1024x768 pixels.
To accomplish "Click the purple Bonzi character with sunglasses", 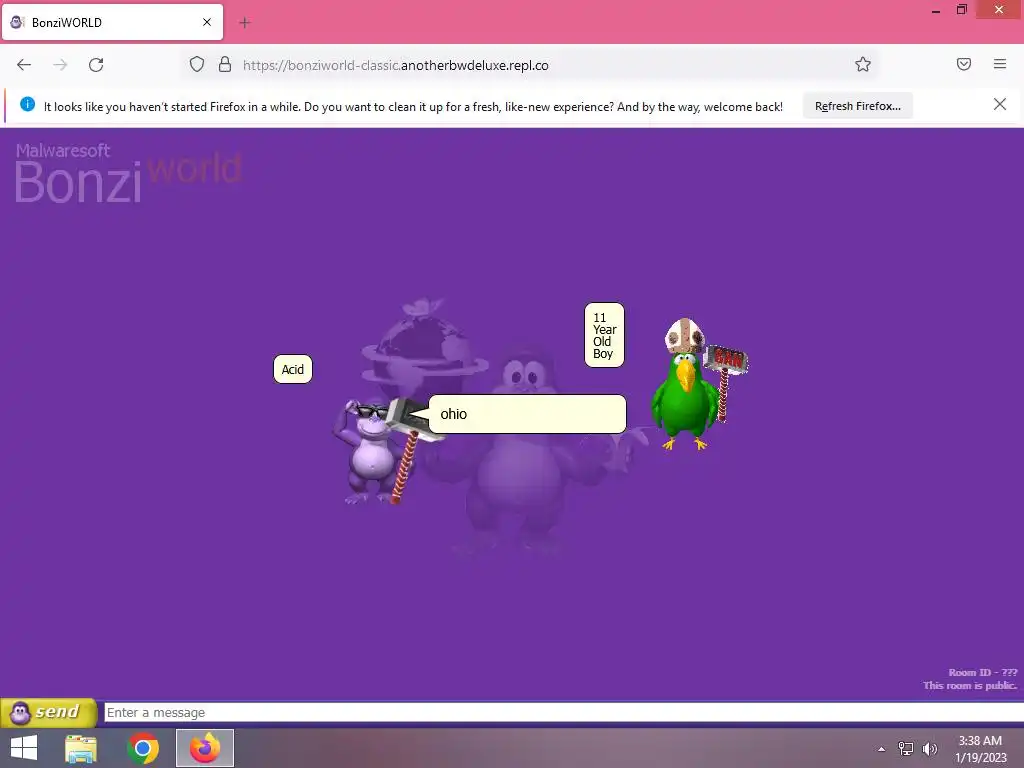I will [374, 451].
